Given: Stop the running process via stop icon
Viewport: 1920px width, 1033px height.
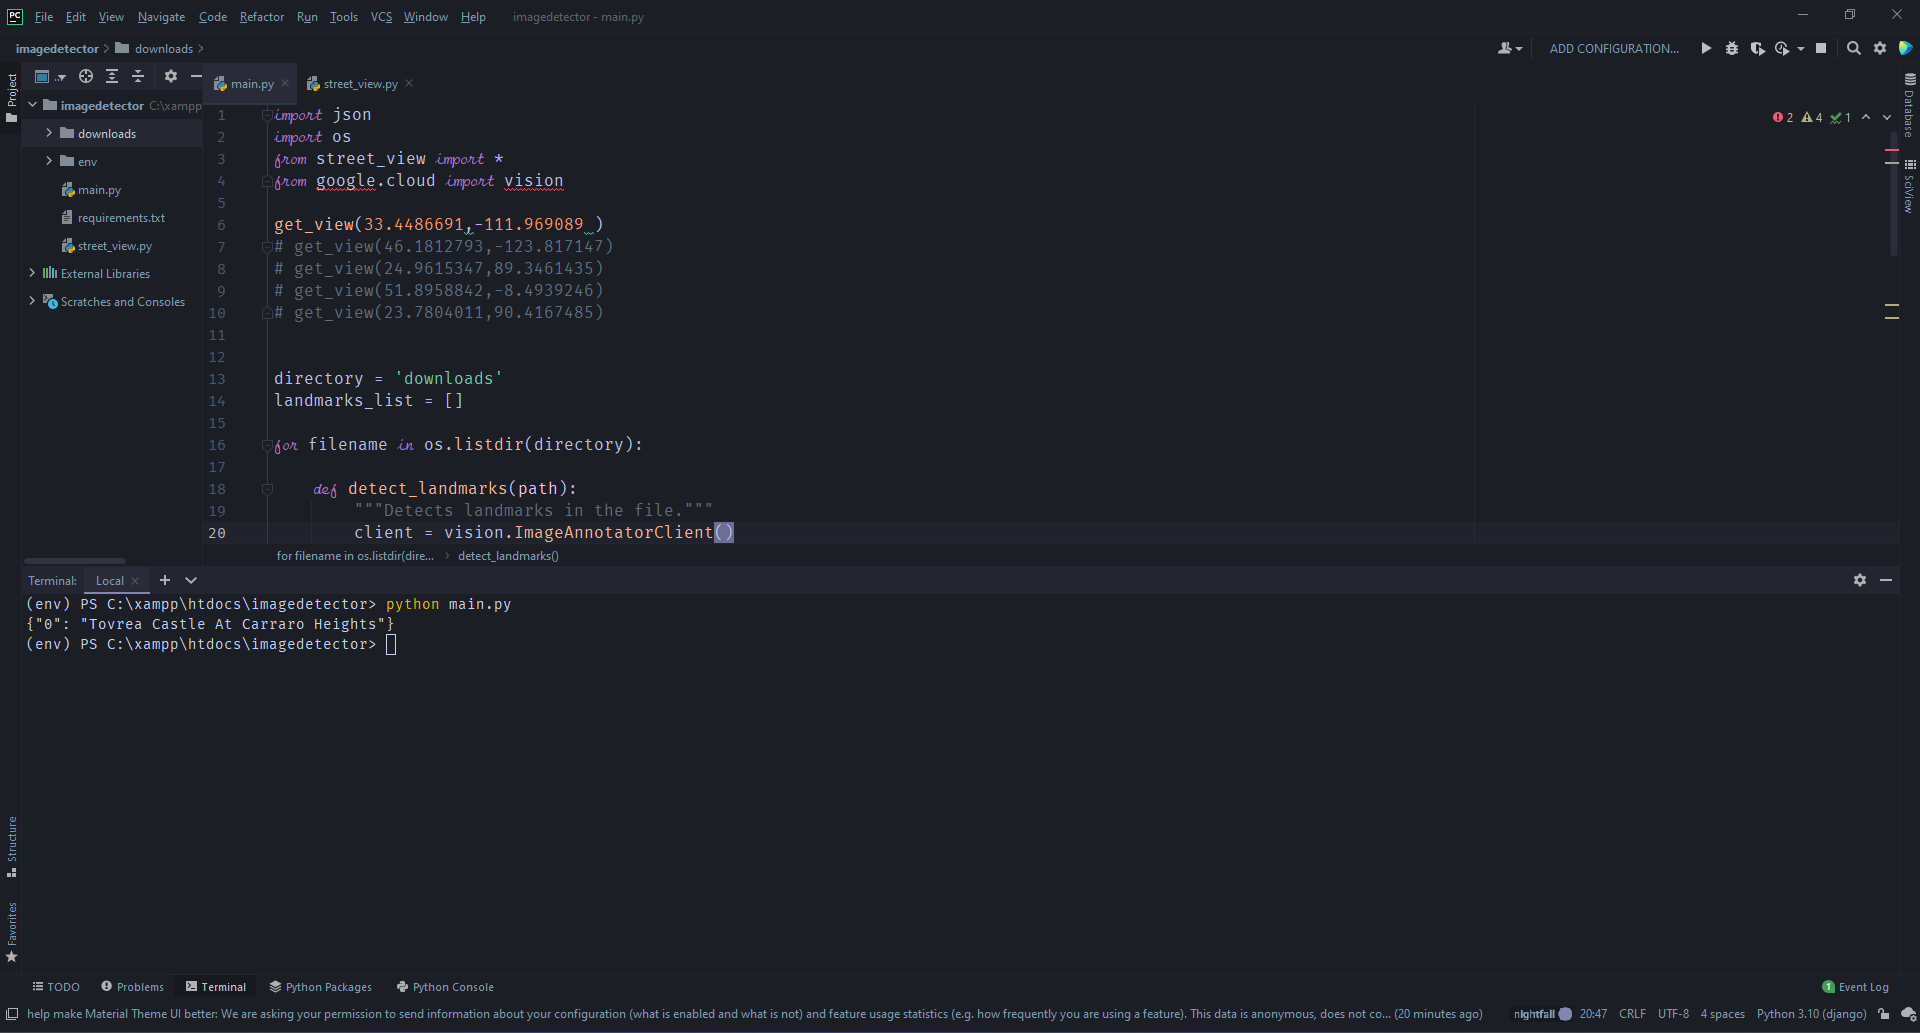Looking at the screenshot, I should (1822, 48).
